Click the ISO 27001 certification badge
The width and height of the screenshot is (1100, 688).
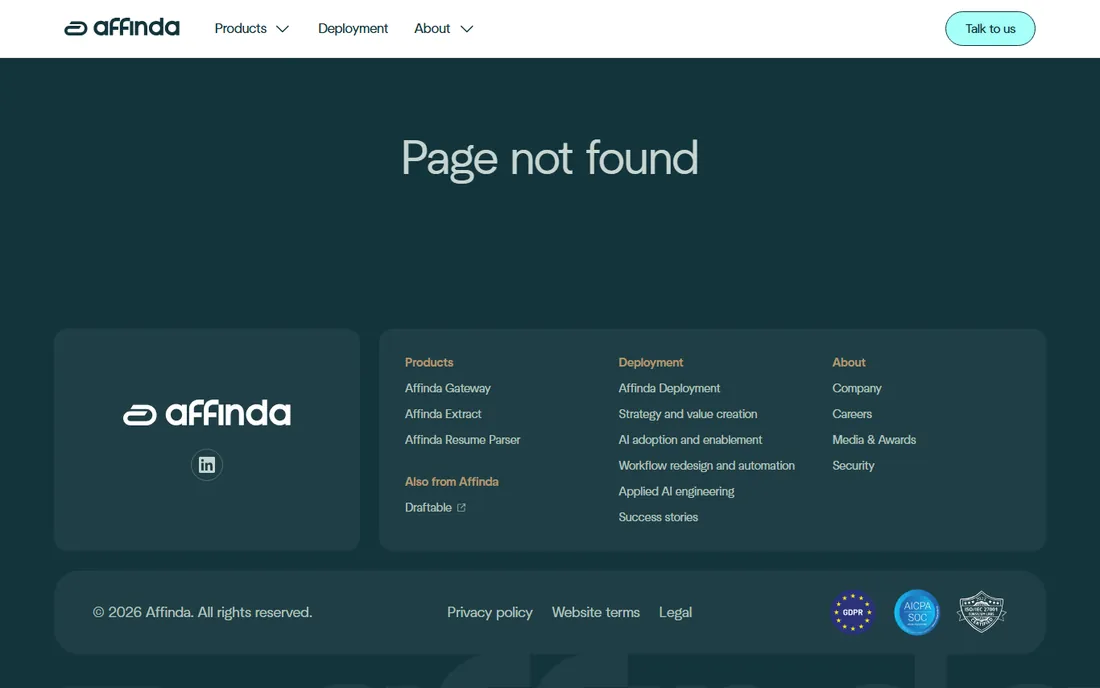[981, 612]
